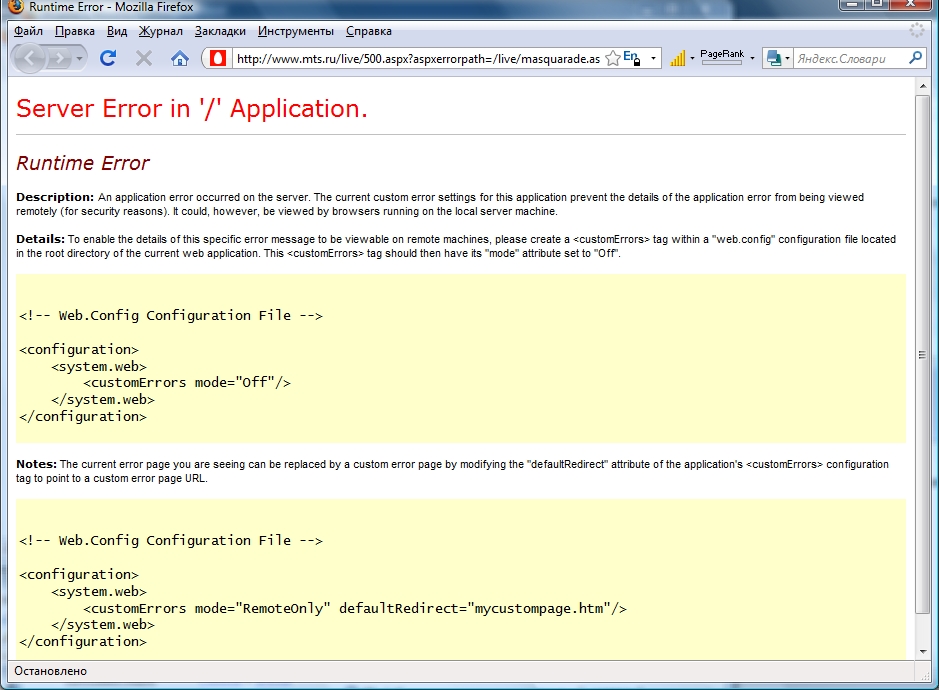Click the 'Details:' label
This screenshot has height=690, width=939.
[40, 239]
